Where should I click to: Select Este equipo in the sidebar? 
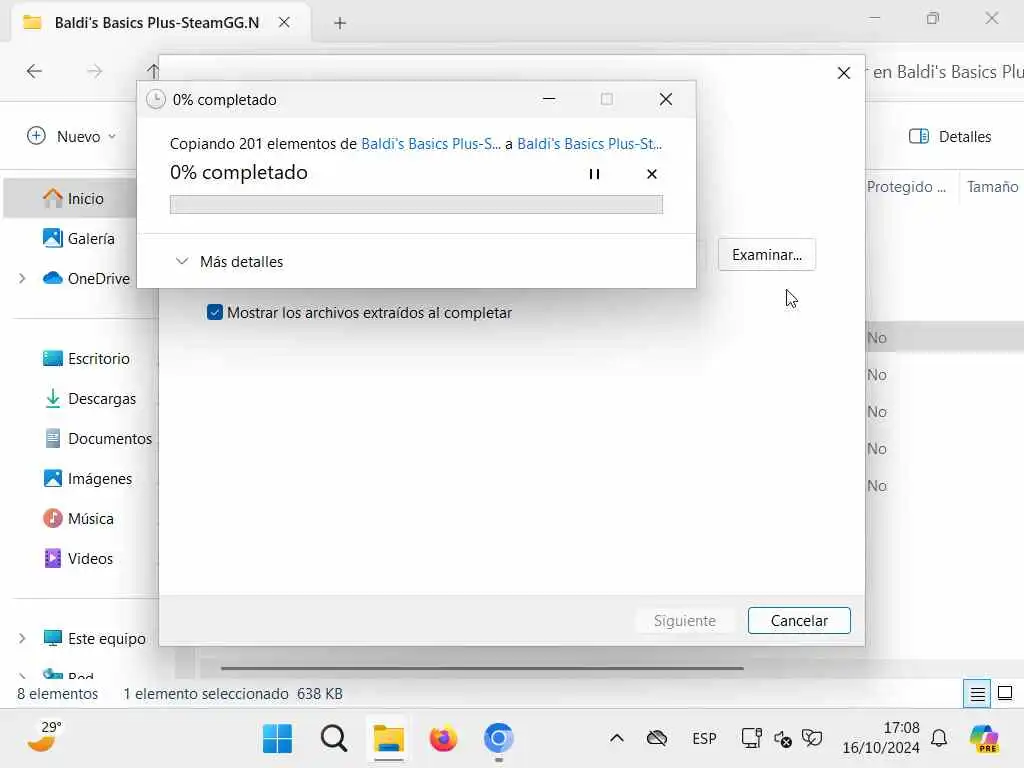(x=94, y=638)
